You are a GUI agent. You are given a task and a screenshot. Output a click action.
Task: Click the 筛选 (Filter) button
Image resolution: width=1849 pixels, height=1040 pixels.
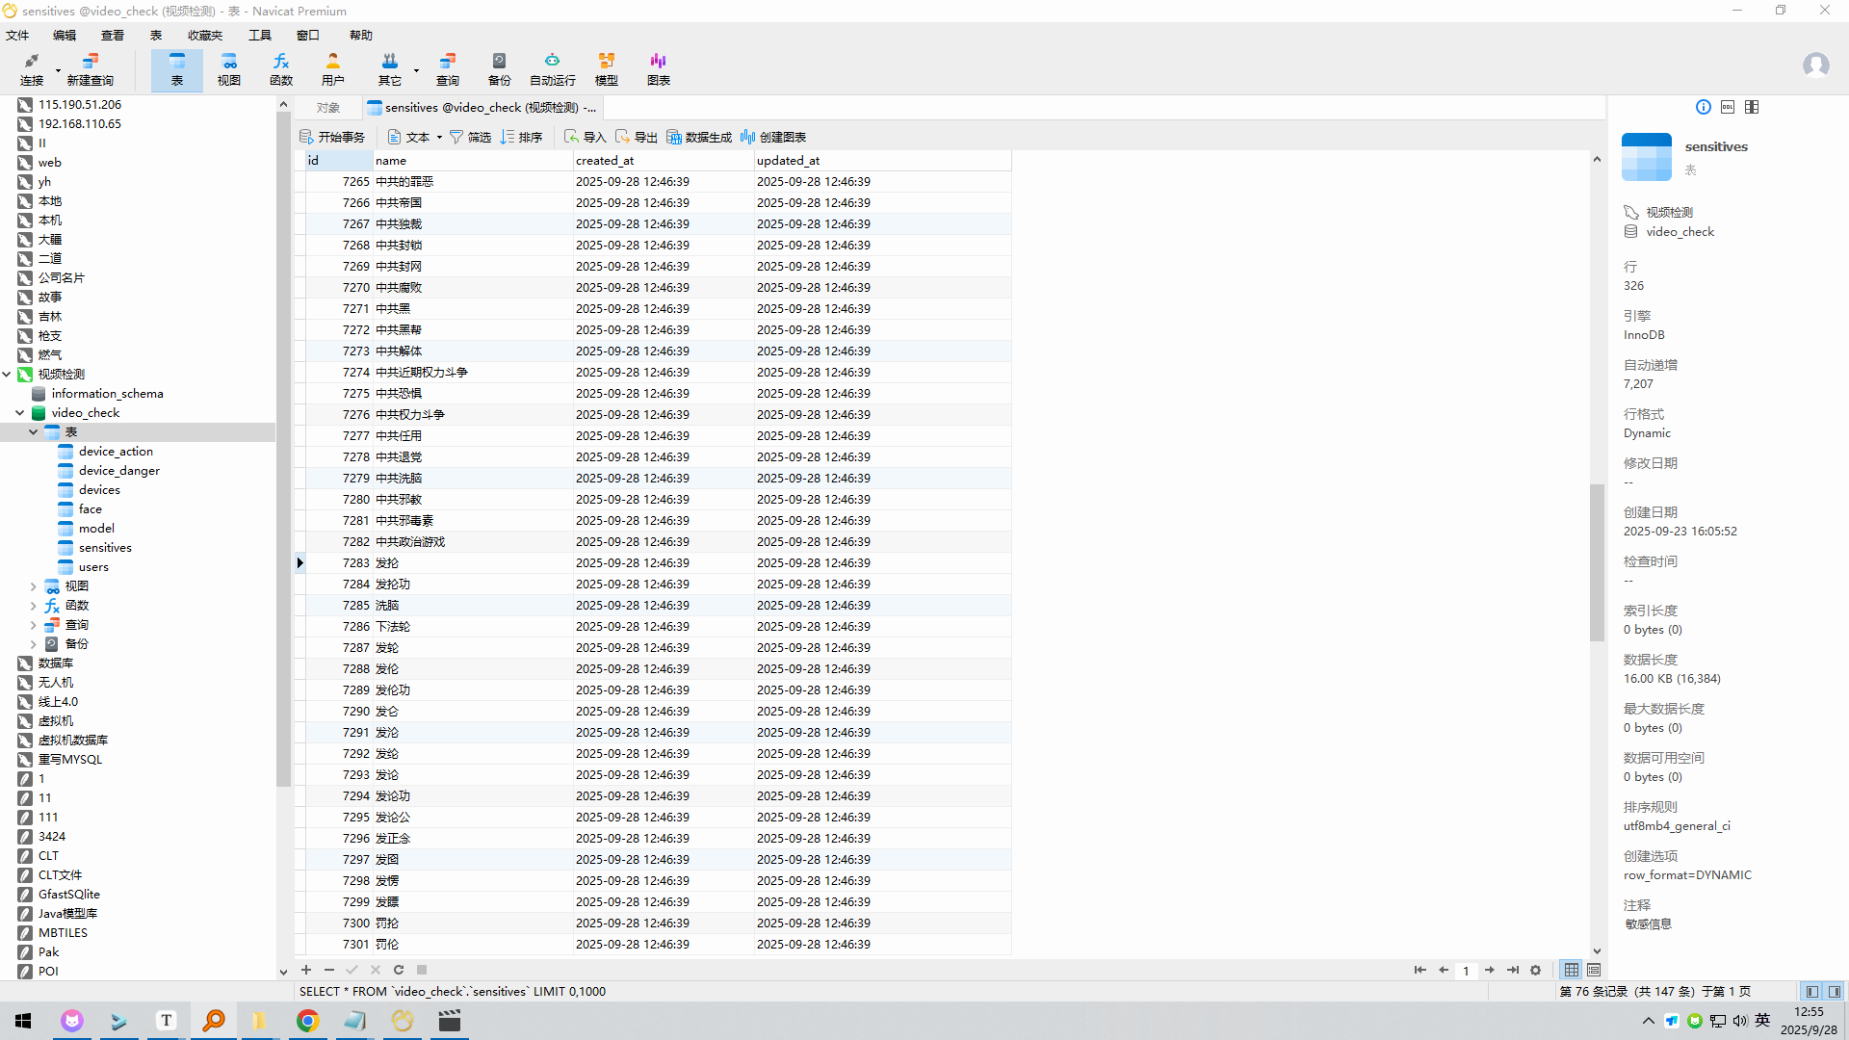[x=470, y=137]
